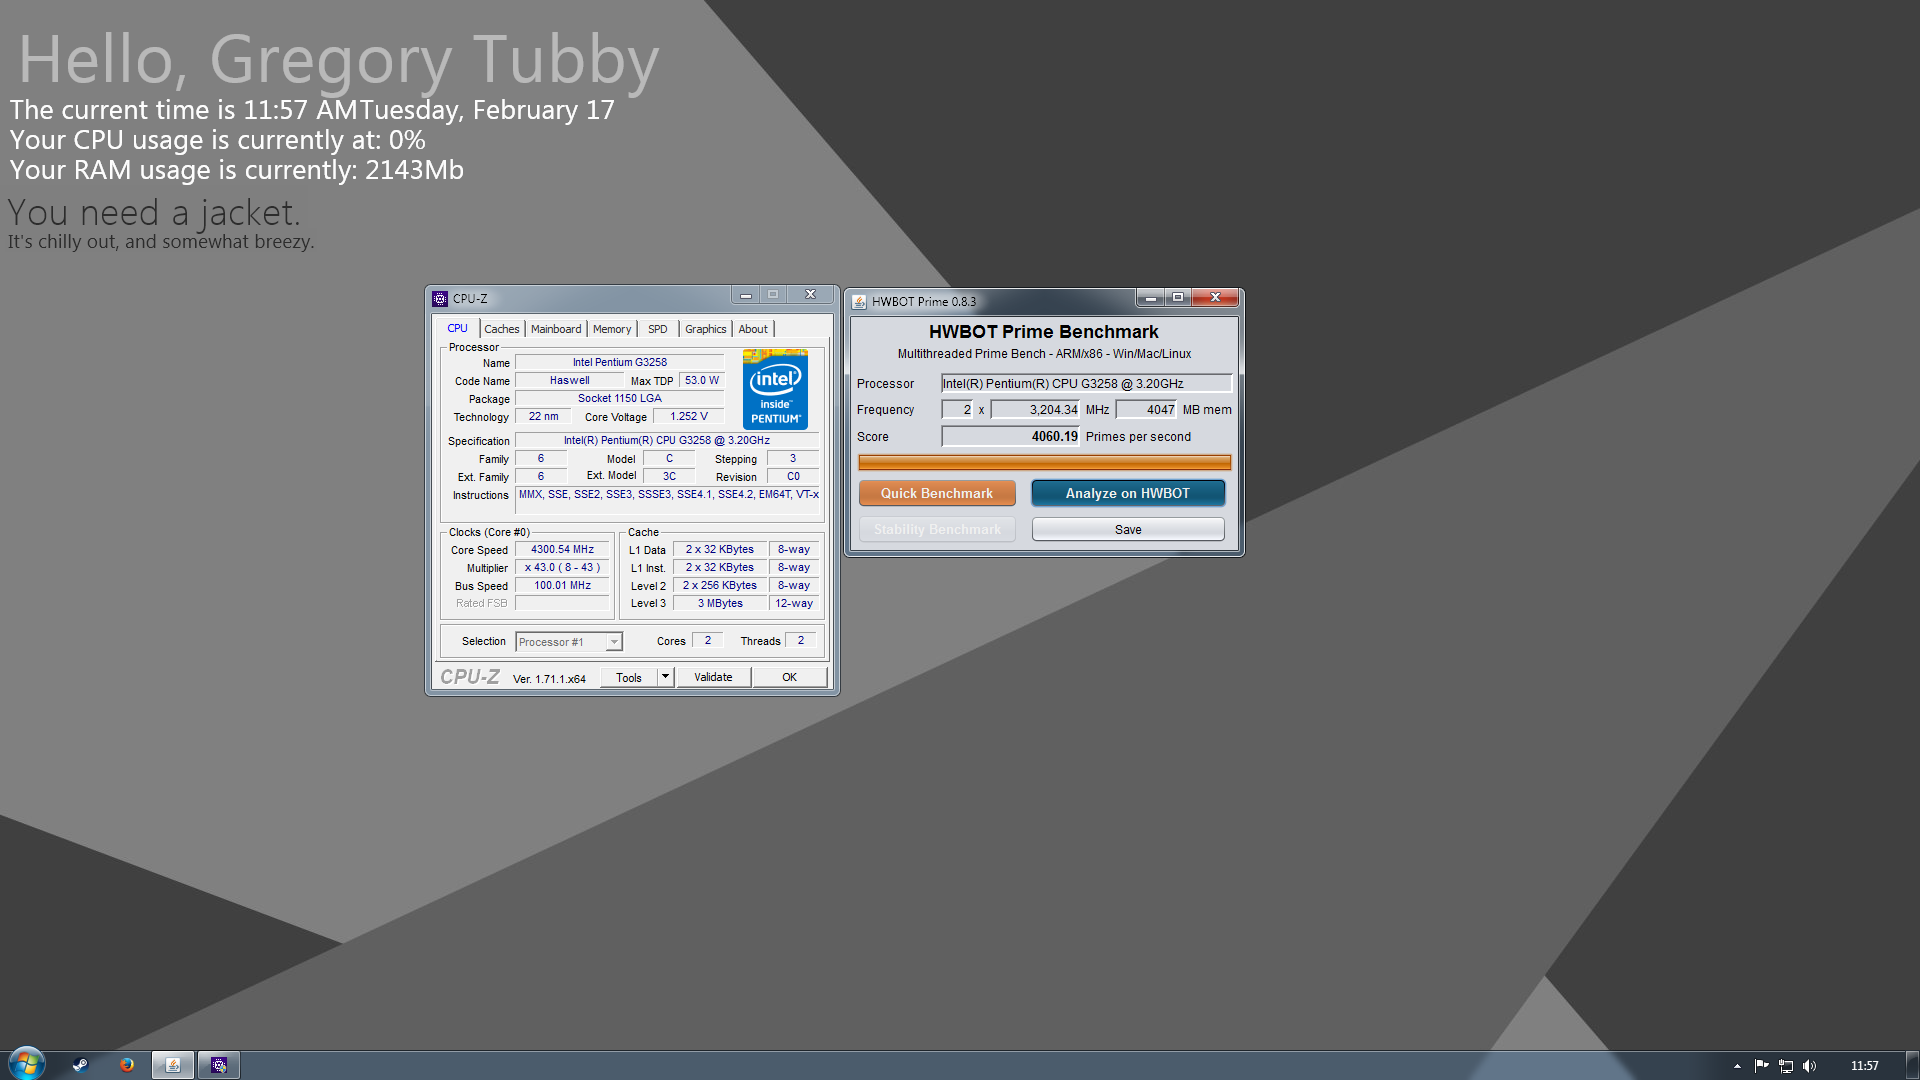Click the Technology 22 nm value
1920x1080 pixels.
pos(543,417)
